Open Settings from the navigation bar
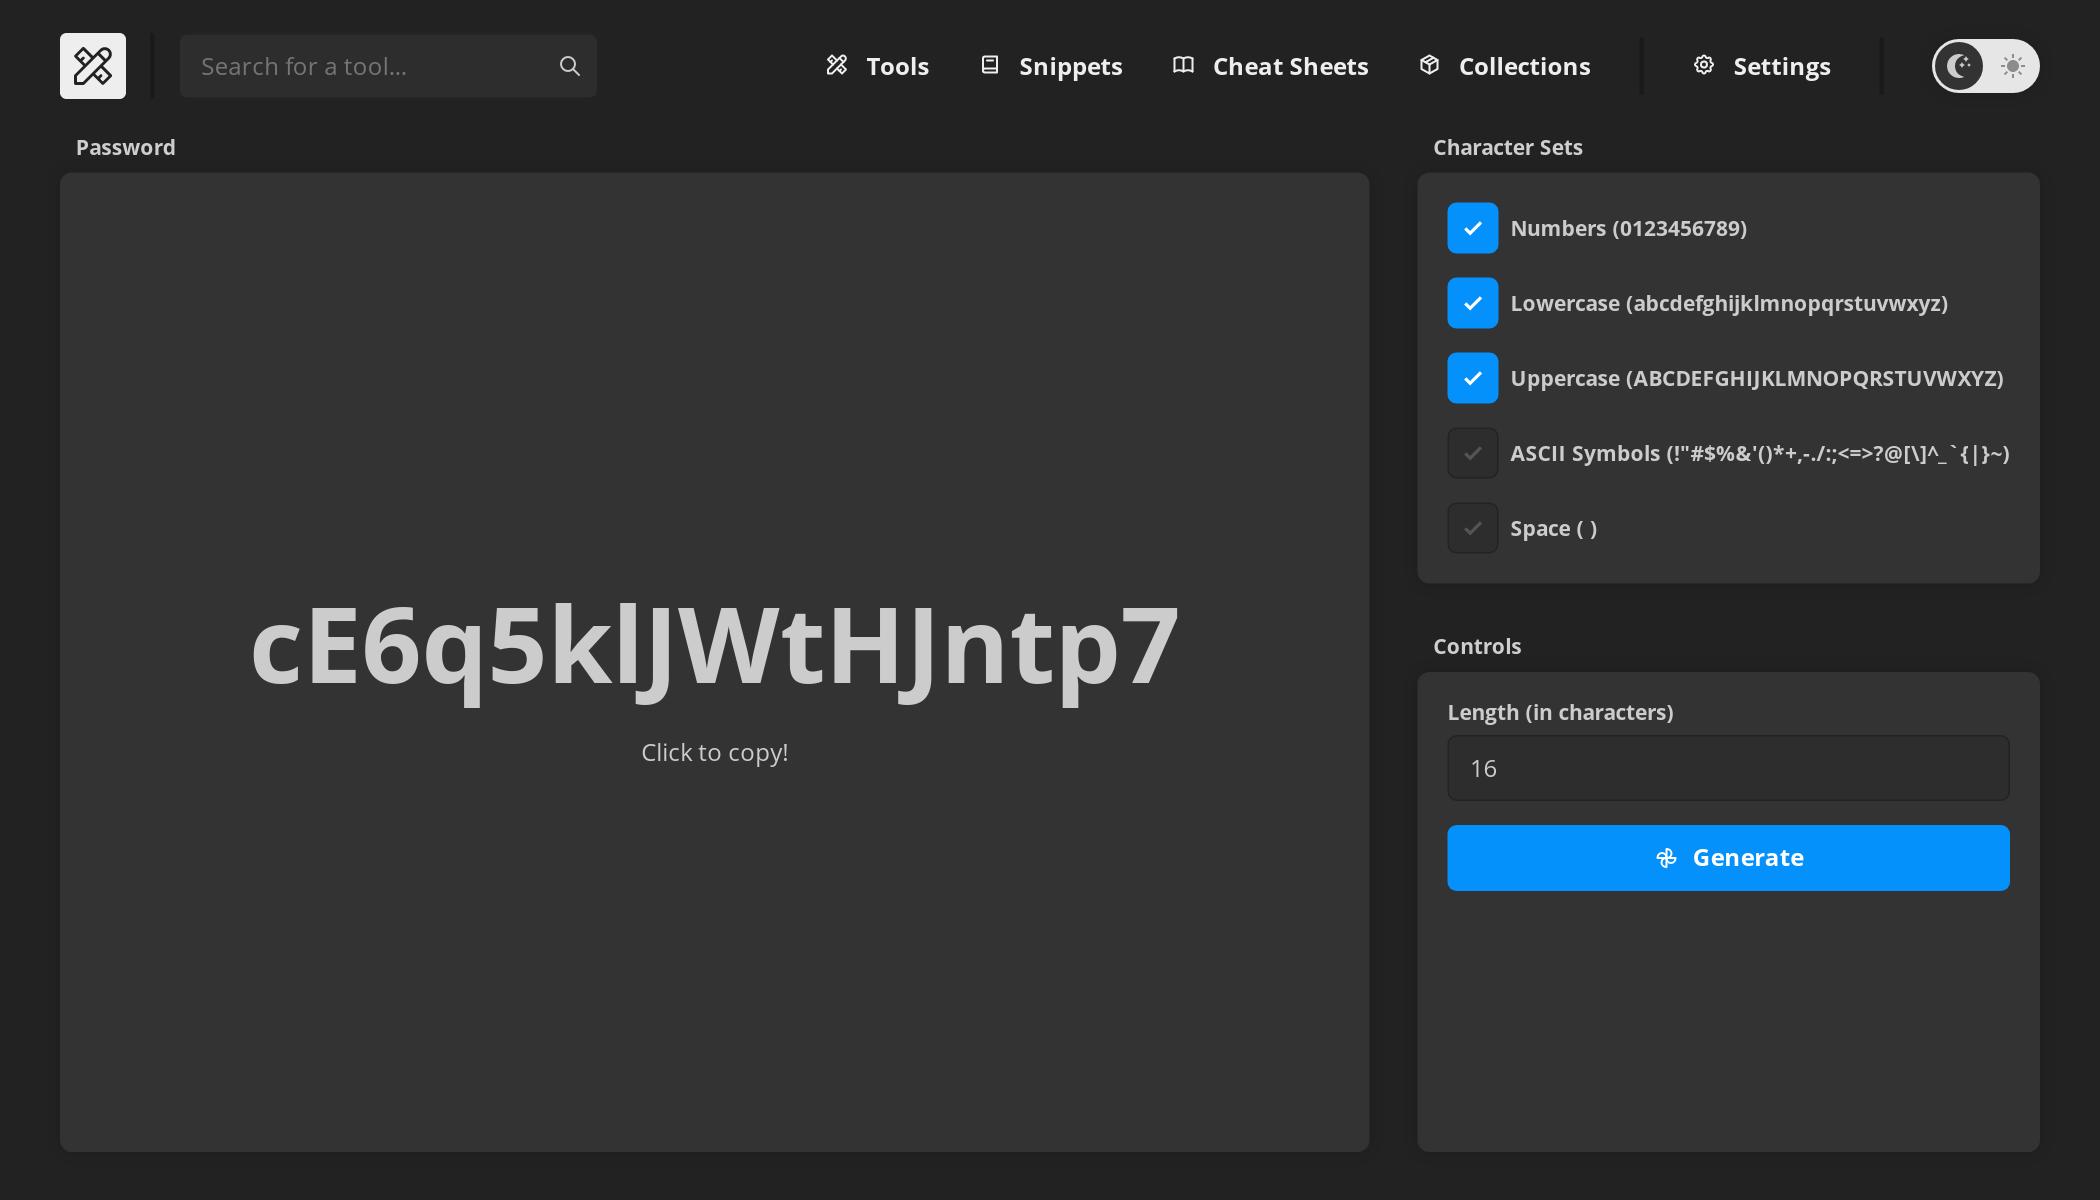 [x=1762, y=66]
